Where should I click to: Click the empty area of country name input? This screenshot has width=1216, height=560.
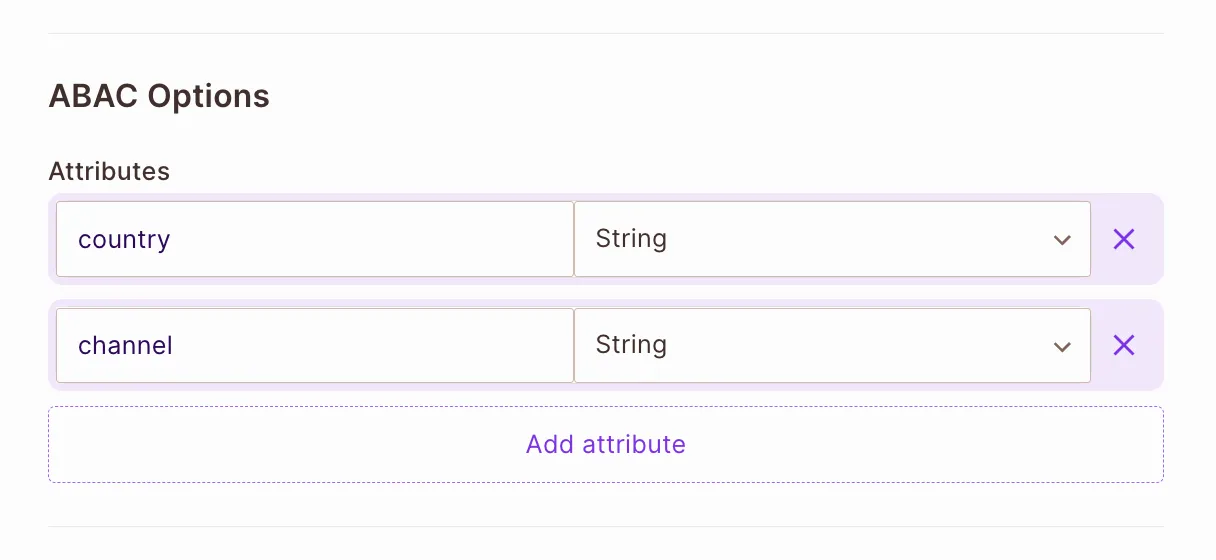[x=400, y=239]
